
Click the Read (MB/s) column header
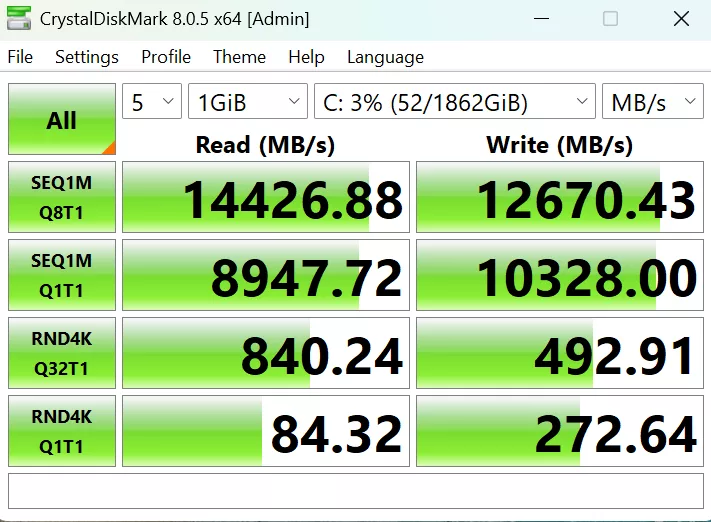(265, 145)
